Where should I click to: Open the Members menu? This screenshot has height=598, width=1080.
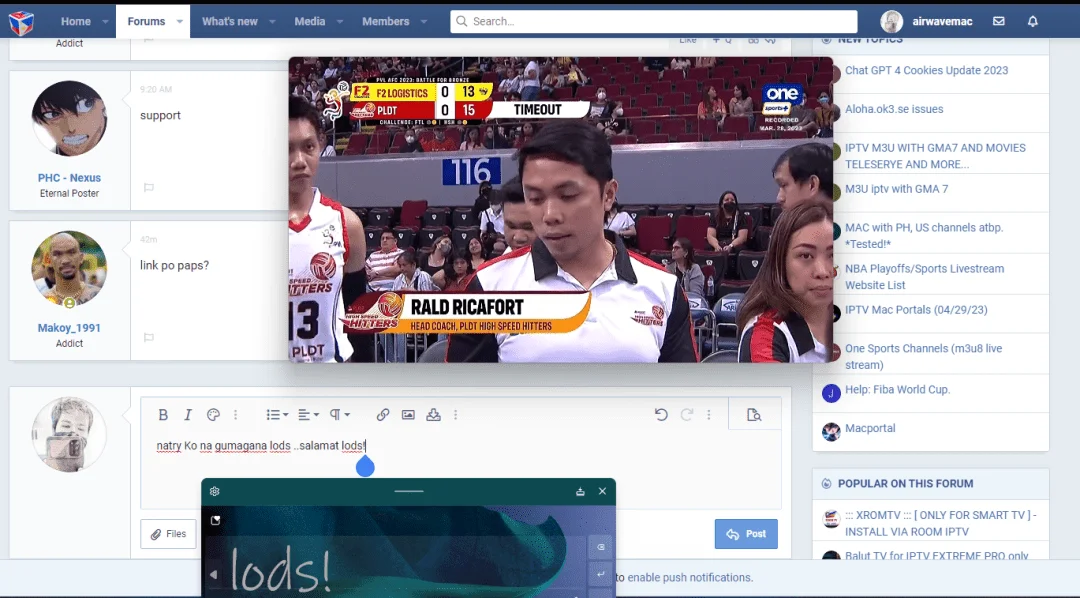tap(386, 21)
